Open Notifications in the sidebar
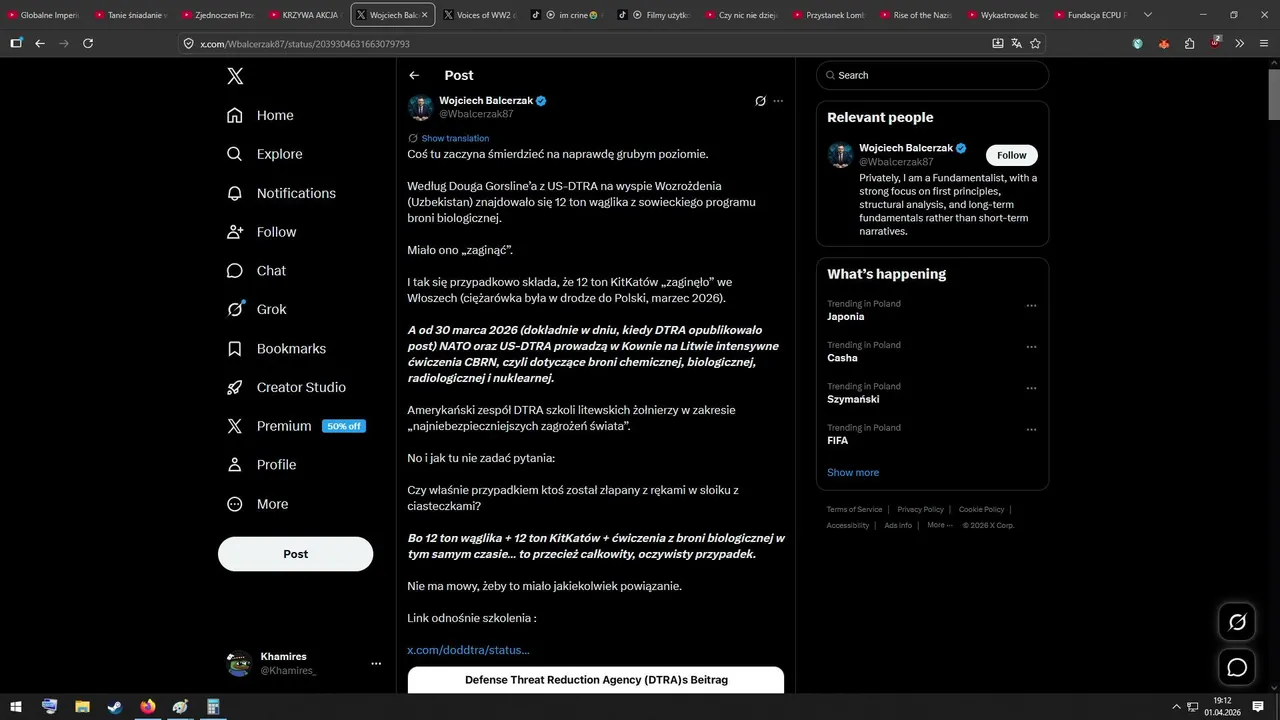 click(281, 193)
